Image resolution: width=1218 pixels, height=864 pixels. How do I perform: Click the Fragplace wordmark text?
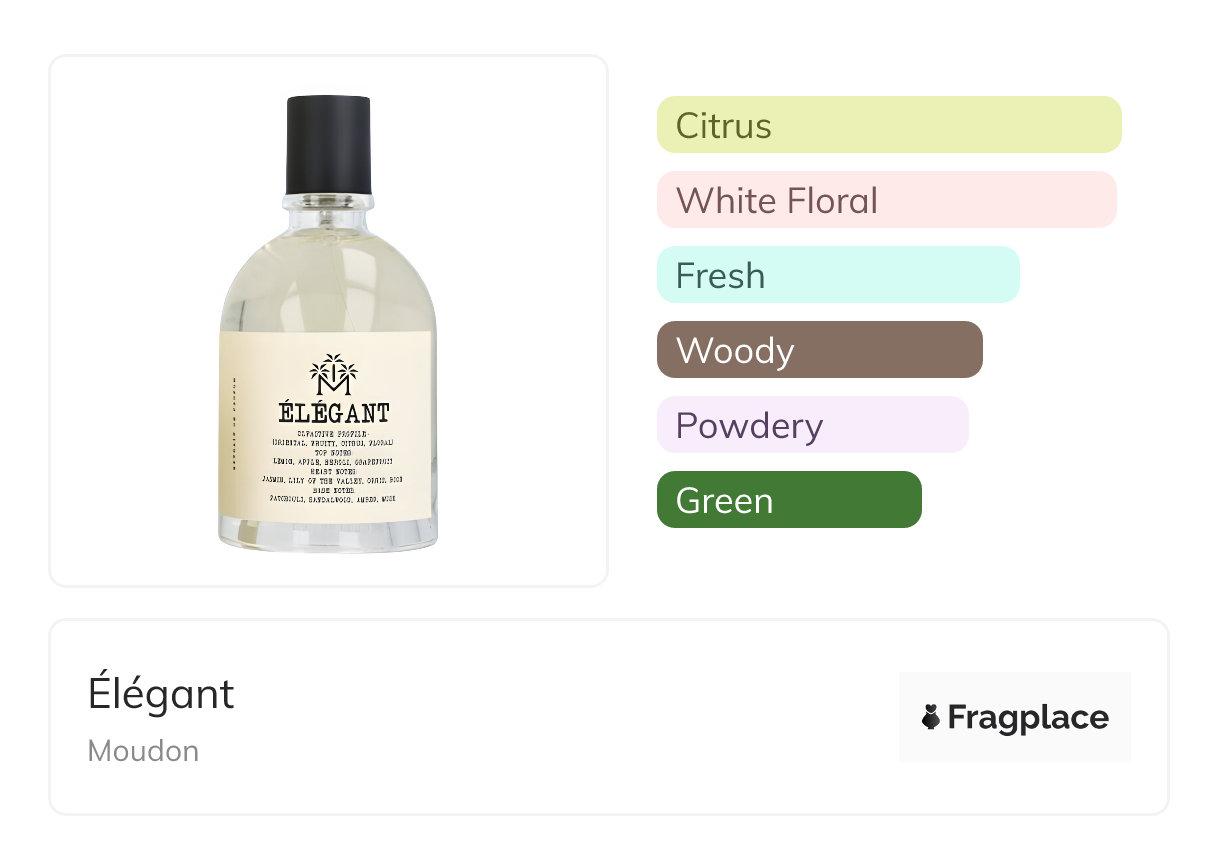1028,718
